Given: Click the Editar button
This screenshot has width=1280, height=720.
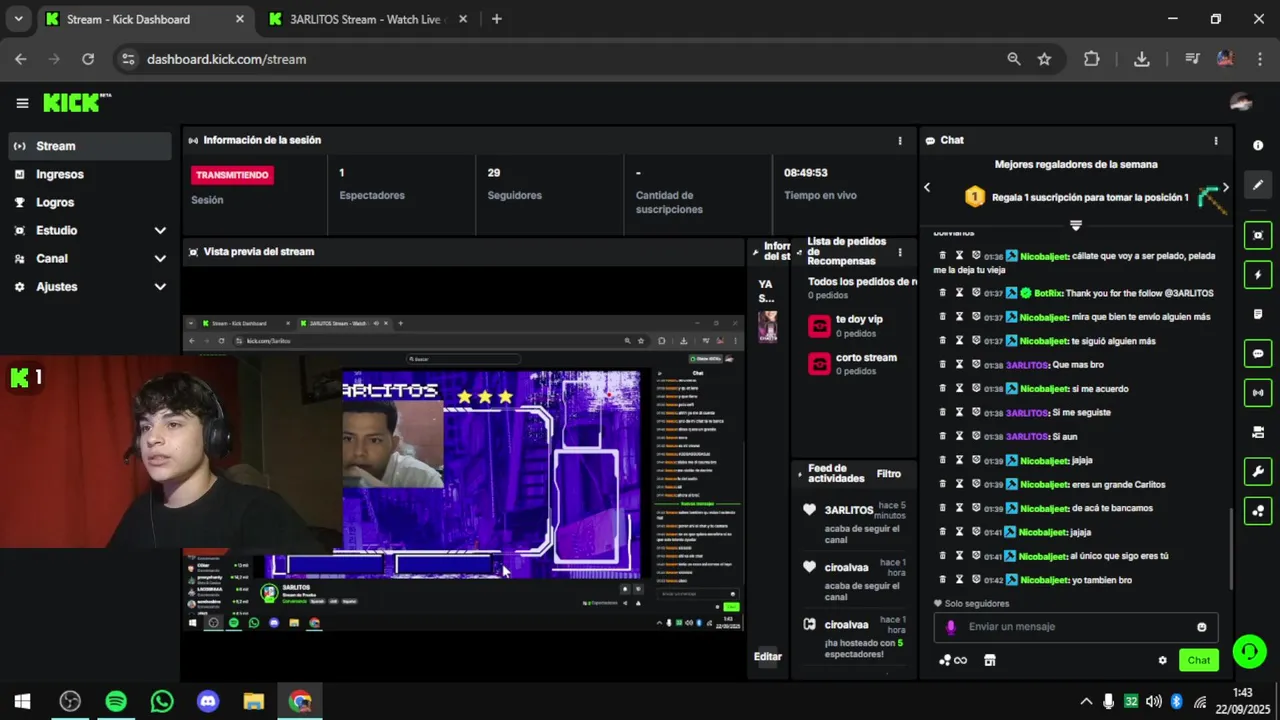Looking at the screenshot, I should [x=767, y=657].
